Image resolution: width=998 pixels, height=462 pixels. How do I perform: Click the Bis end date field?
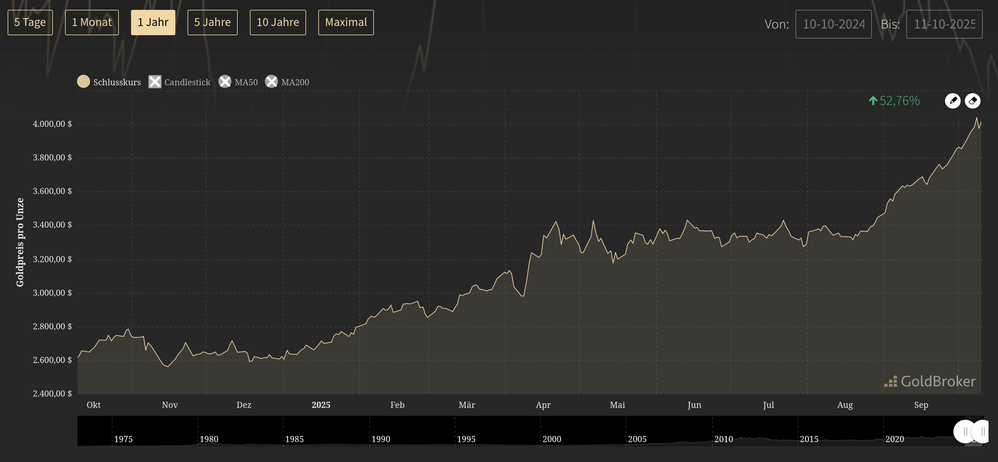(945, 24)
